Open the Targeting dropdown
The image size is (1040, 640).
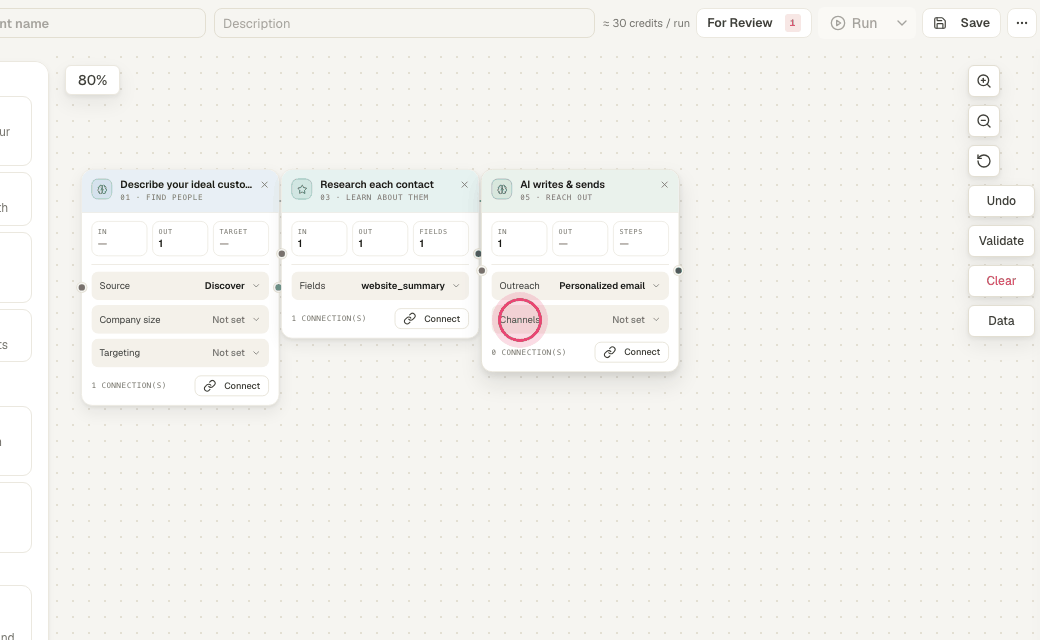point(180,353)
